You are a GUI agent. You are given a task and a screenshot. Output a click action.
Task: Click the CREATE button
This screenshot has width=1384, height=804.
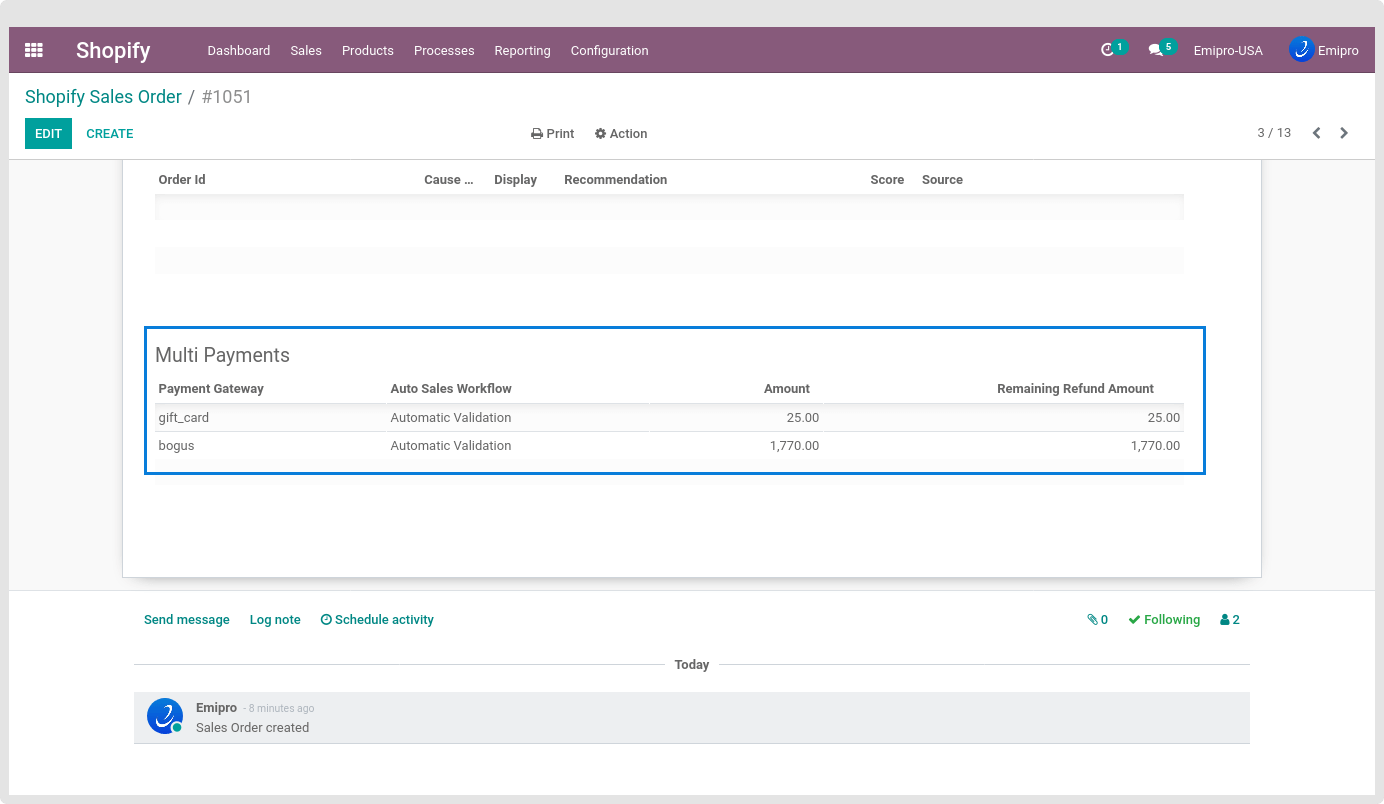pos(110,134)
